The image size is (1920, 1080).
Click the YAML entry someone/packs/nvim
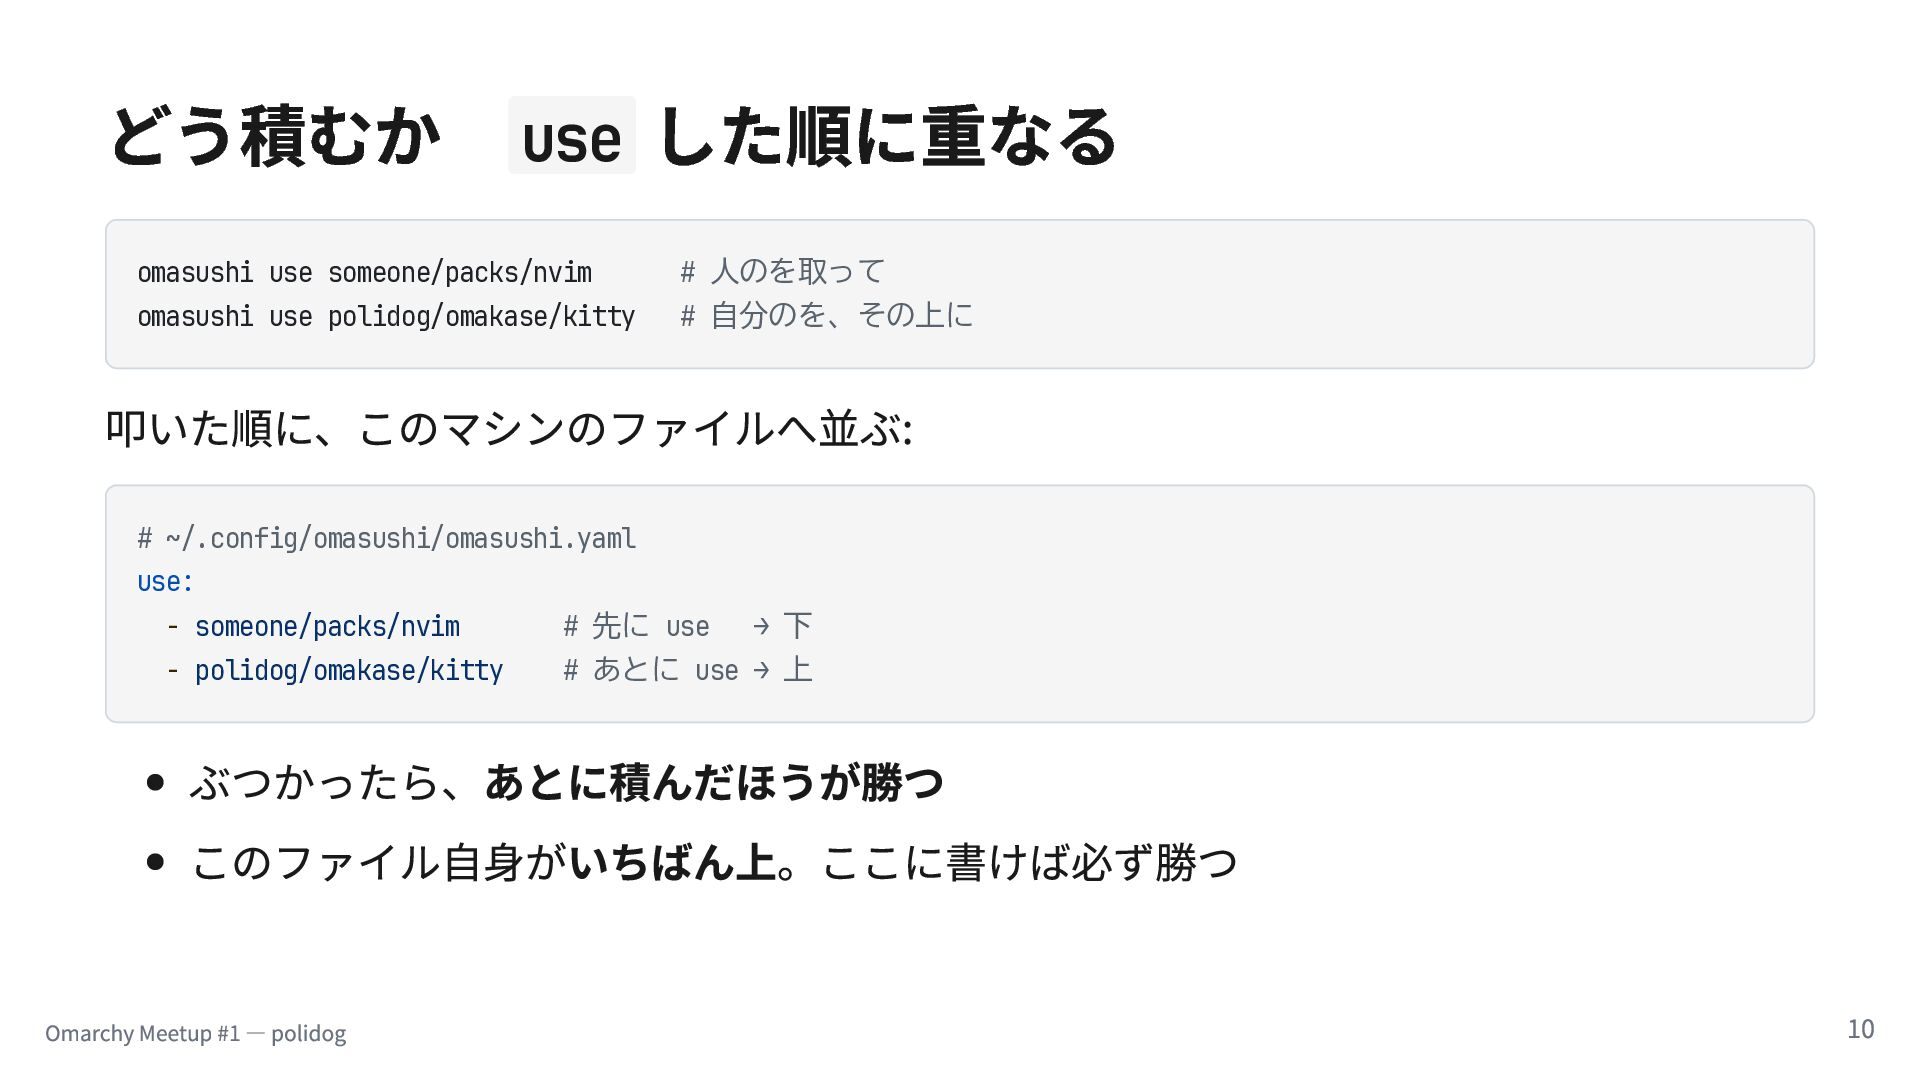pyautogui.click(x=327, y=626)
